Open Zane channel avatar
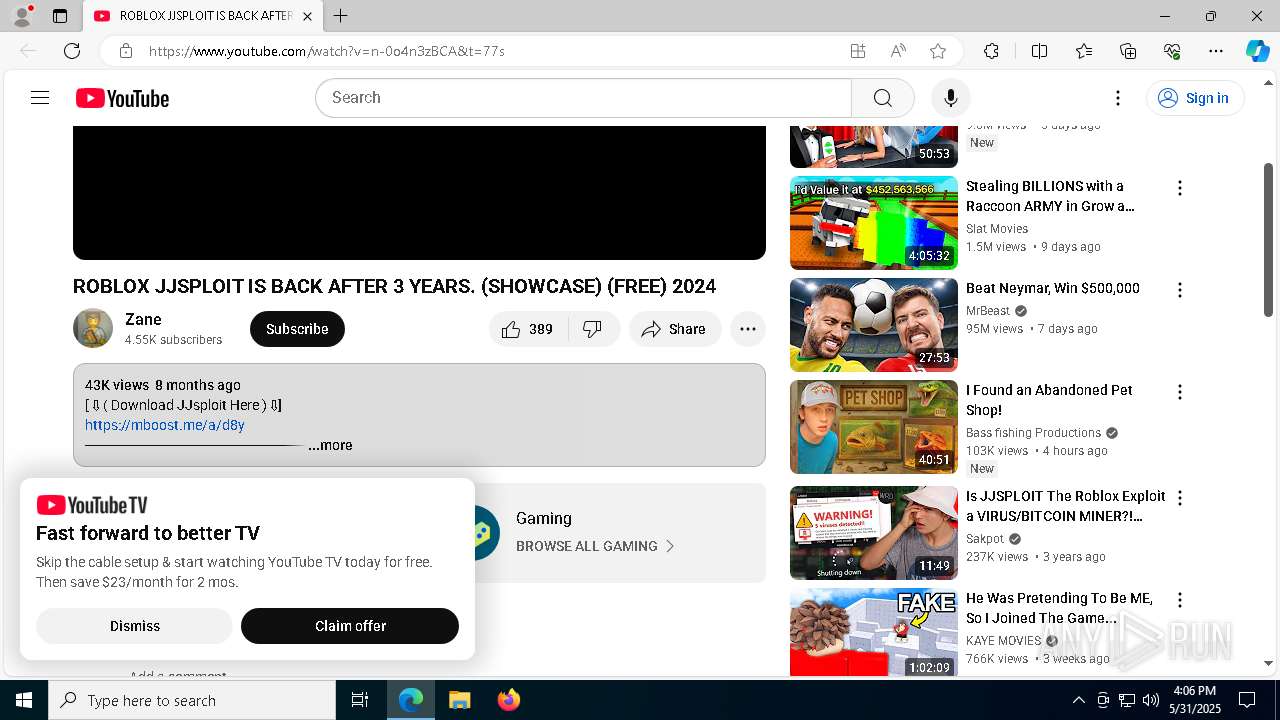Image resolution: width=1280 pixels, height=720 pixels. [x=93, y=329]
